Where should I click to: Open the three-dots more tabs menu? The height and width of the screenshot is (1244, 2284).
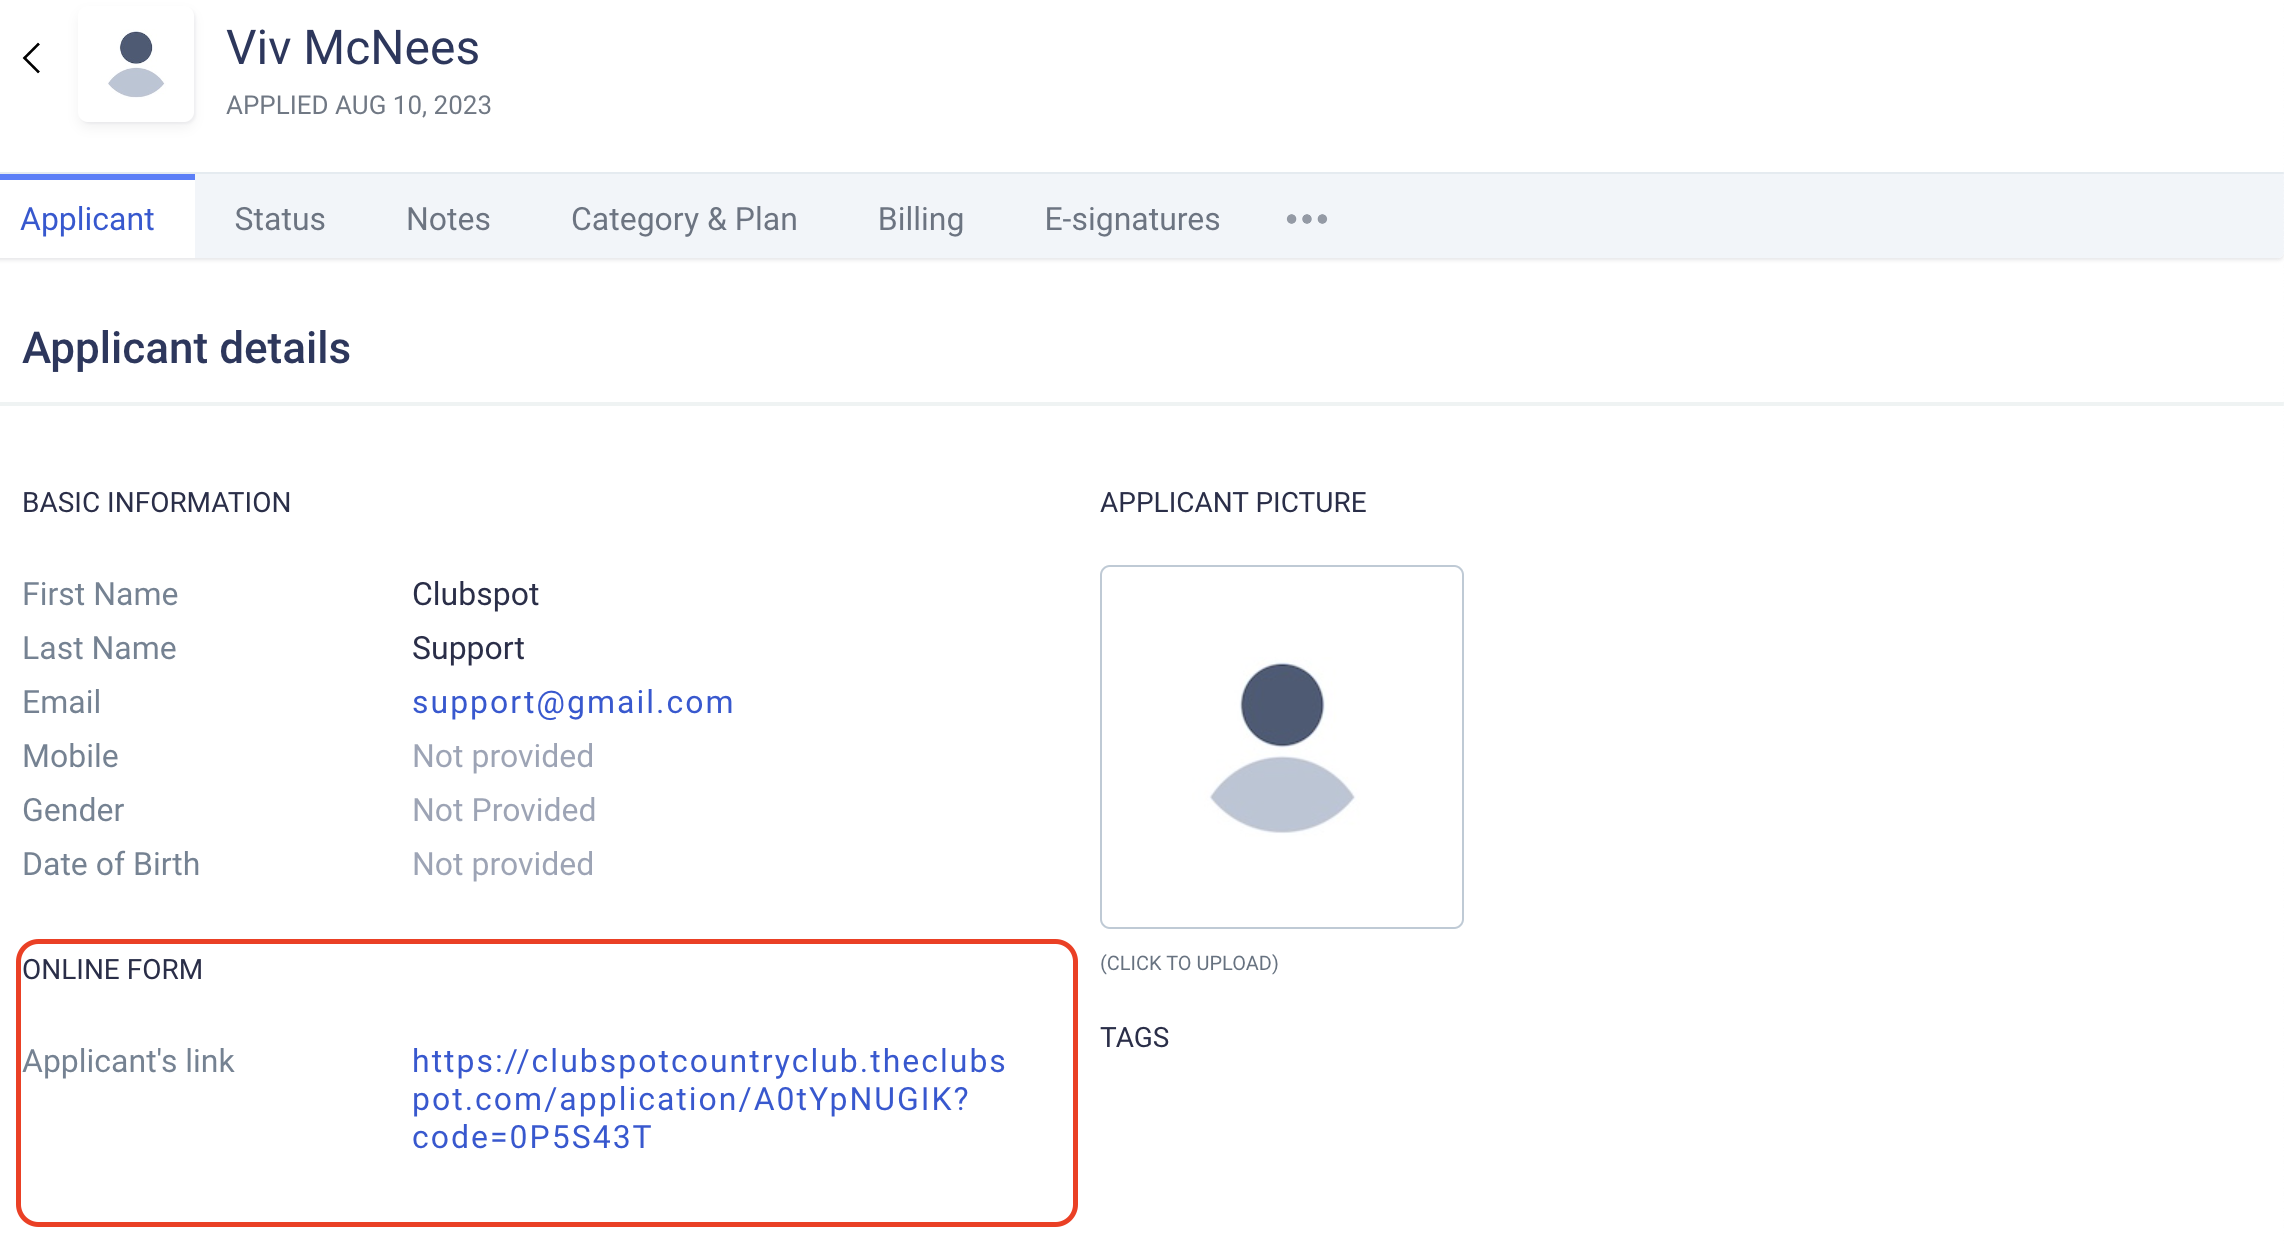[x=1306, y=219]
